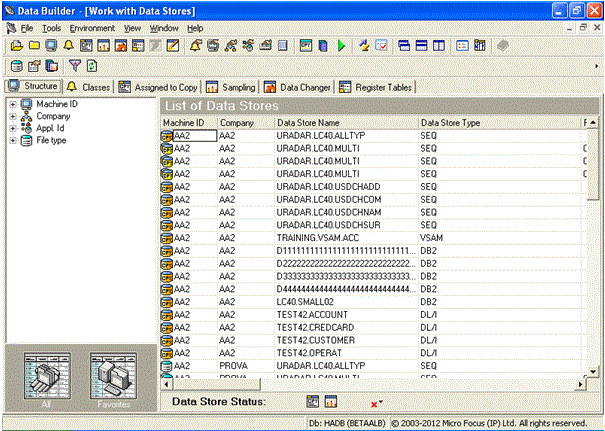Click the green run arrow in toolbar

click(342, 45)
